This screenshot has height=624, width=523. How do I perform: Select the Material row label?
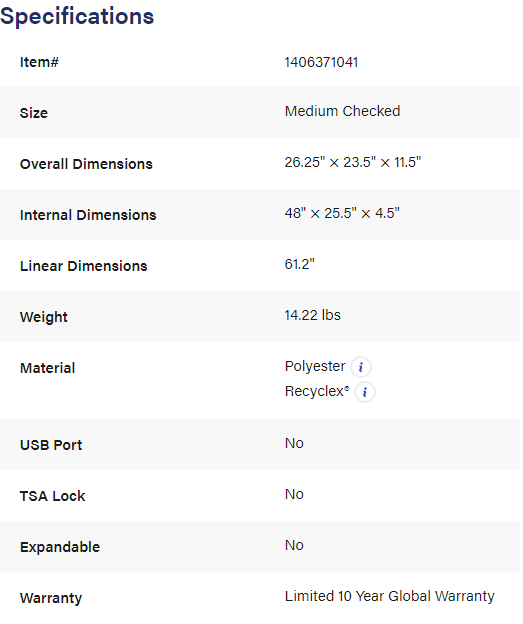click(x=47, y=368)
